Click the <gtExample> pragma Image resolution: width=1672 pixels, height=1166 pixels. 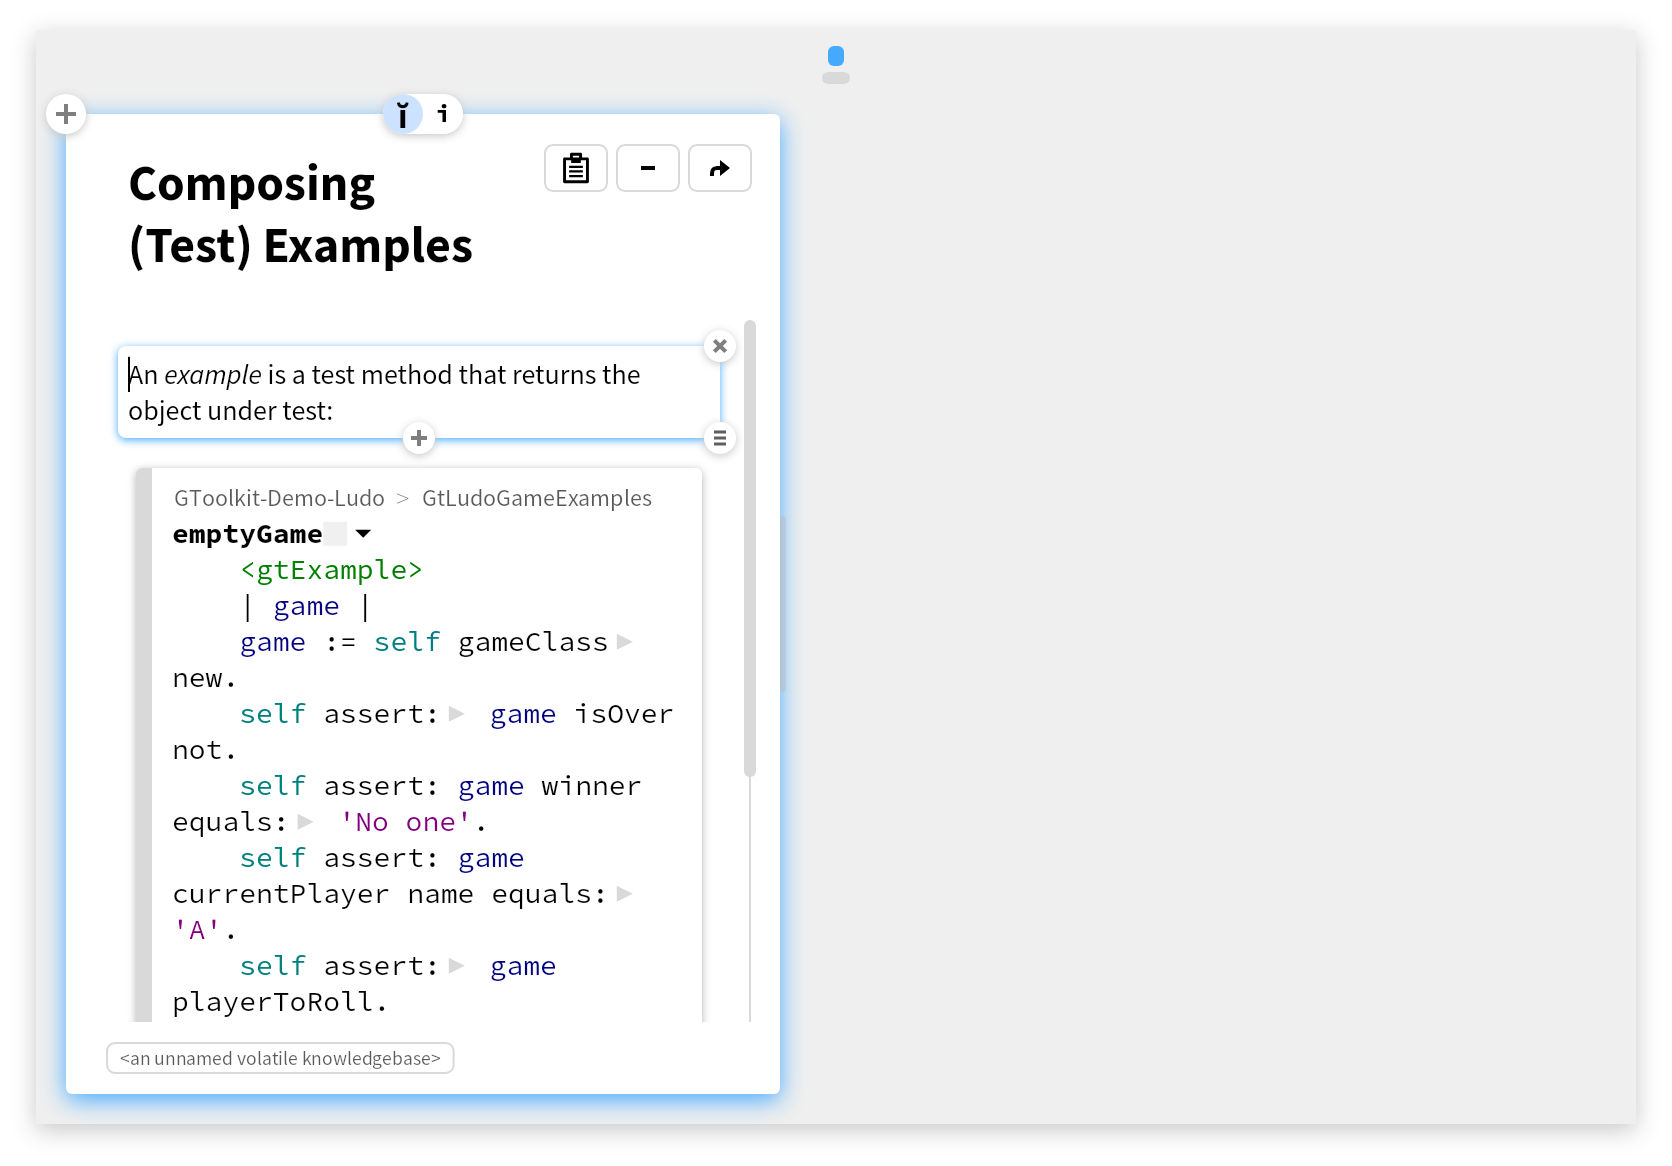tap(331, 570)
